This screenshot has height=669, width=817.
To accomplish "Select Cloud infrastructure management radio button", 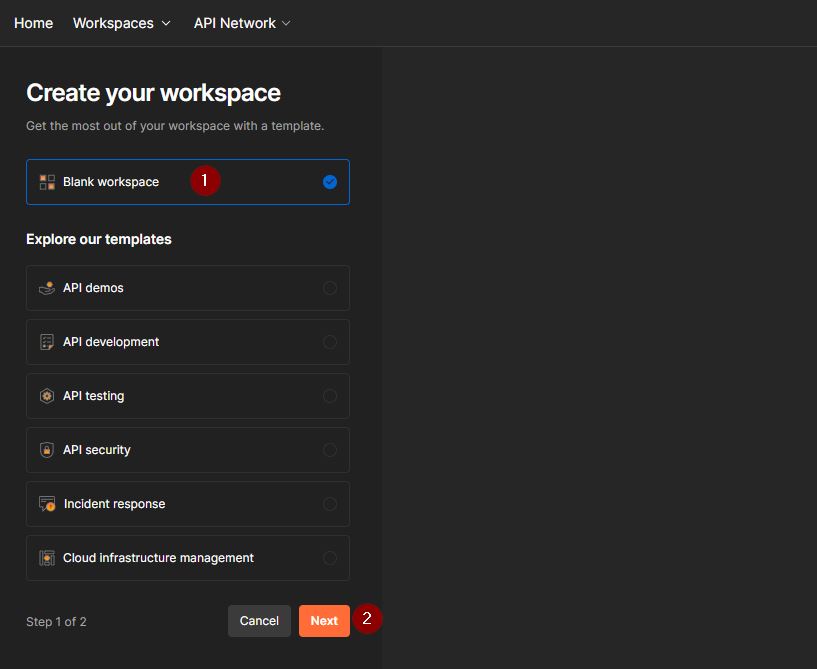I will pos(330,558).
